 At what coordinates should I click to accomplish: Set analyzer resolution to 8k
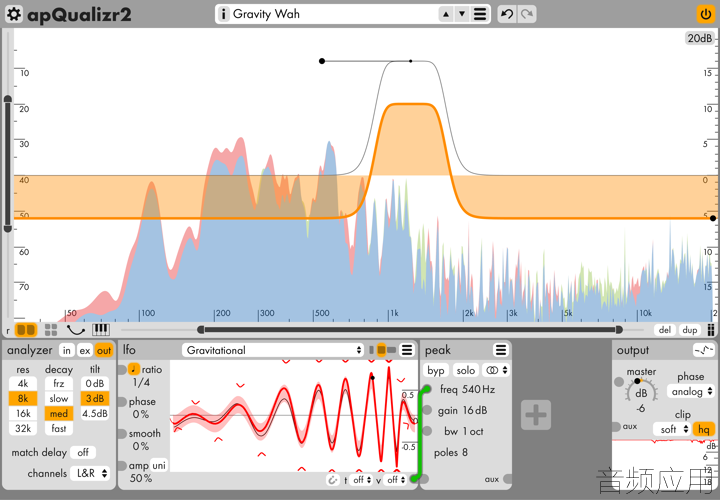[22, 399]
